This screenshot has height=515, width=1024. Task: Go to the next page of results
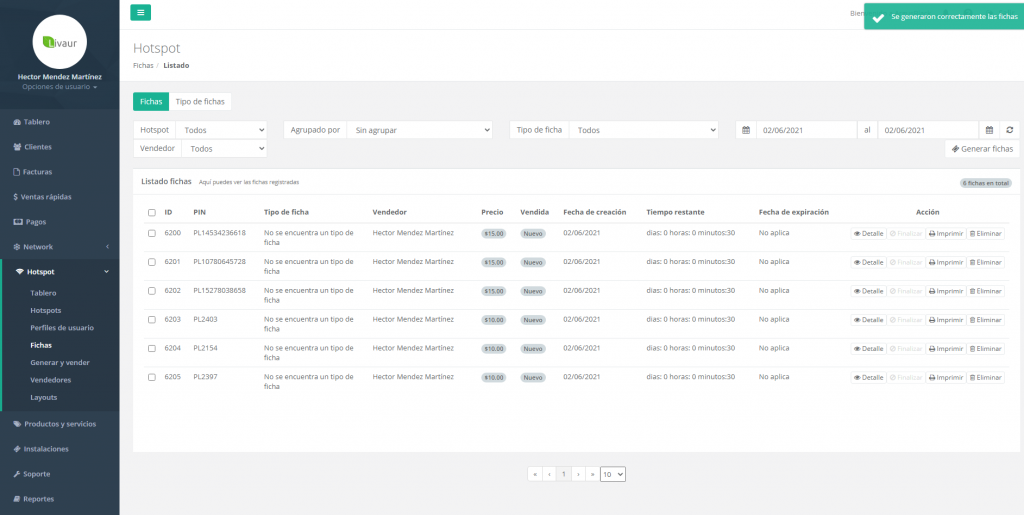[x=579, y=475]
